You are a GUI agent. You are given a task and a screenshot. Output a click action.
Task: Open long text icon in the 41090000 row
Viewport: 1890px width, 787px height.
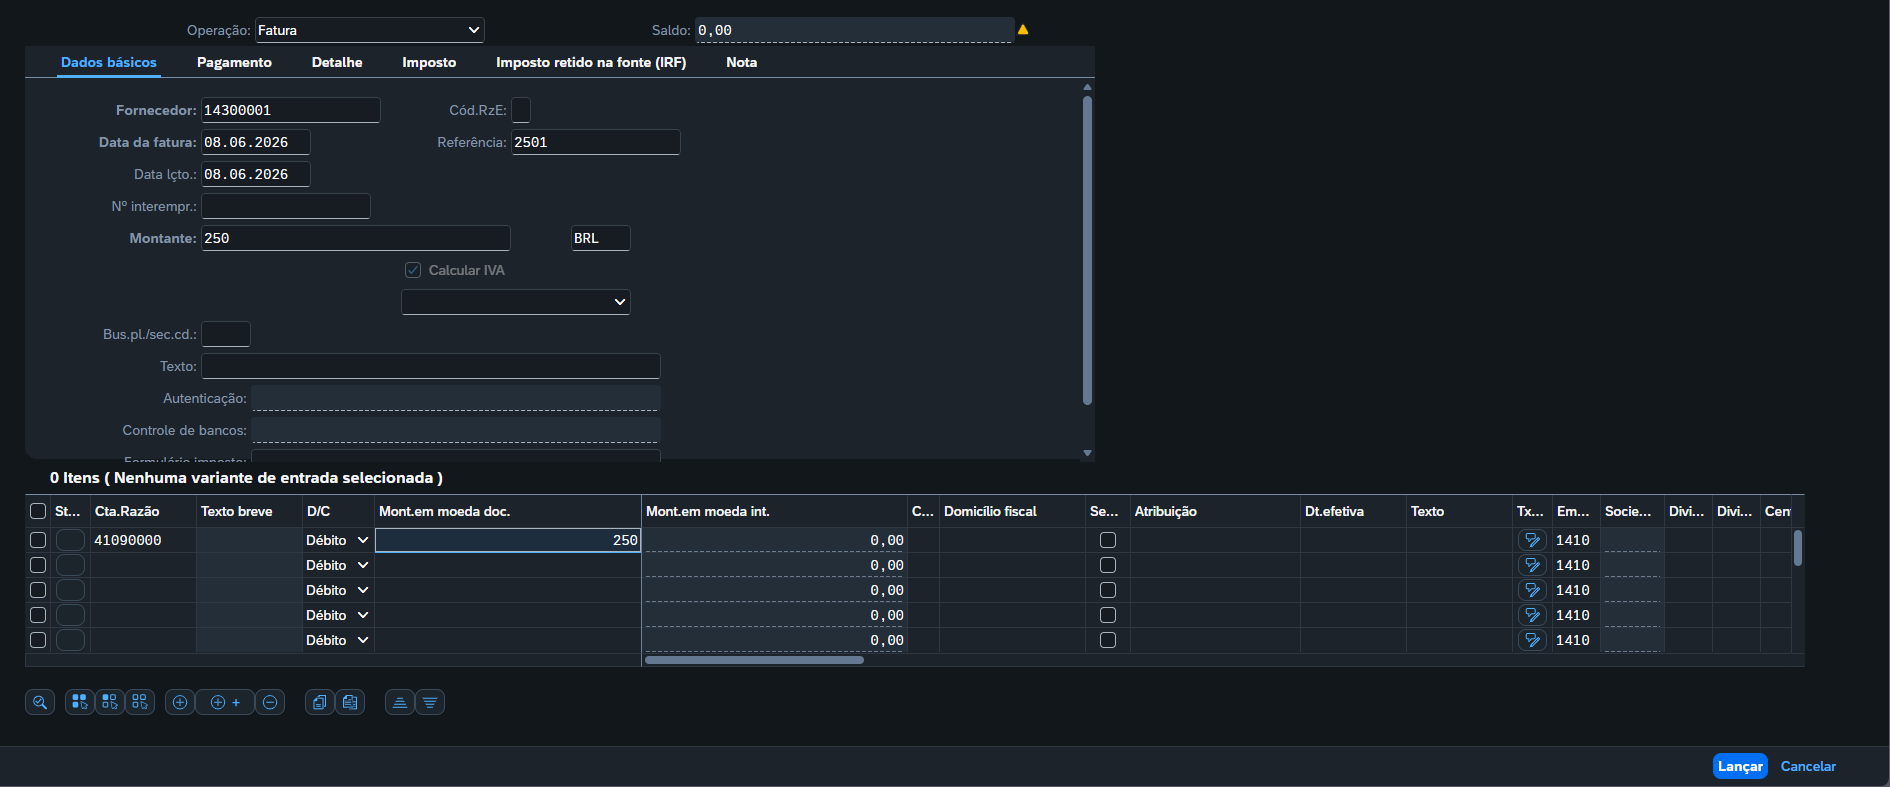pyautogui.click(x=1532, y=540)
